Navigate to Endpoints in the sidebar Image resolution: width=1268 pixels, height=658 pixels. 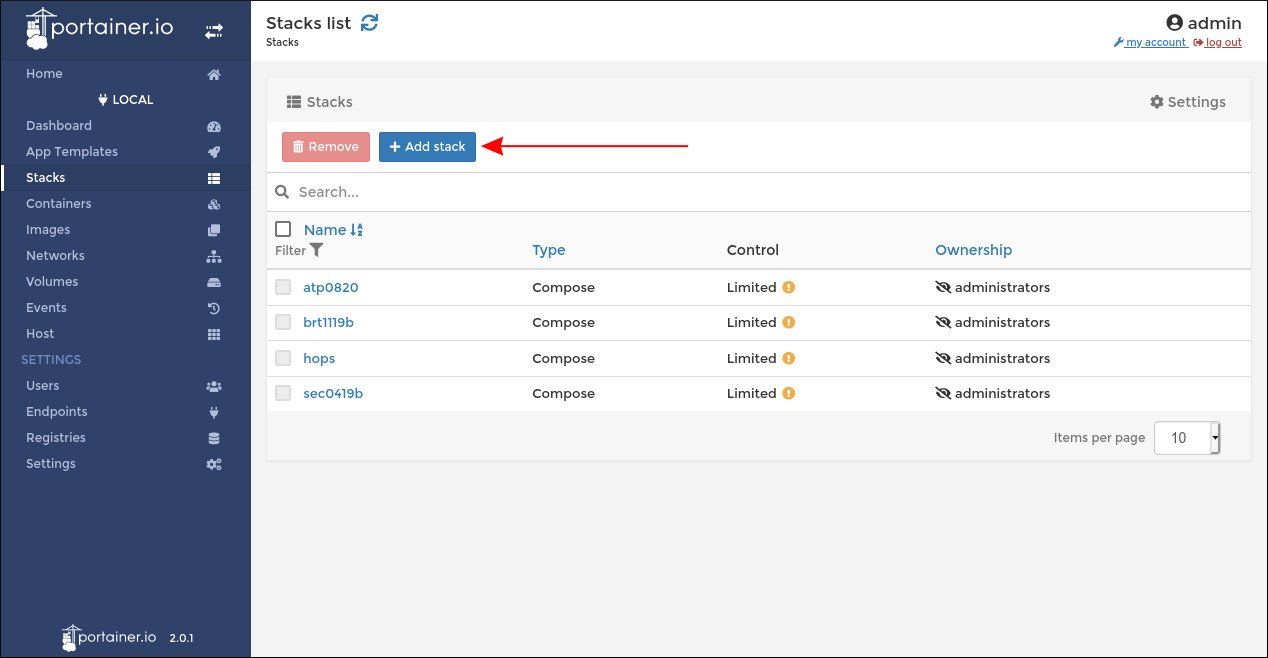click(x=56, y=411)
